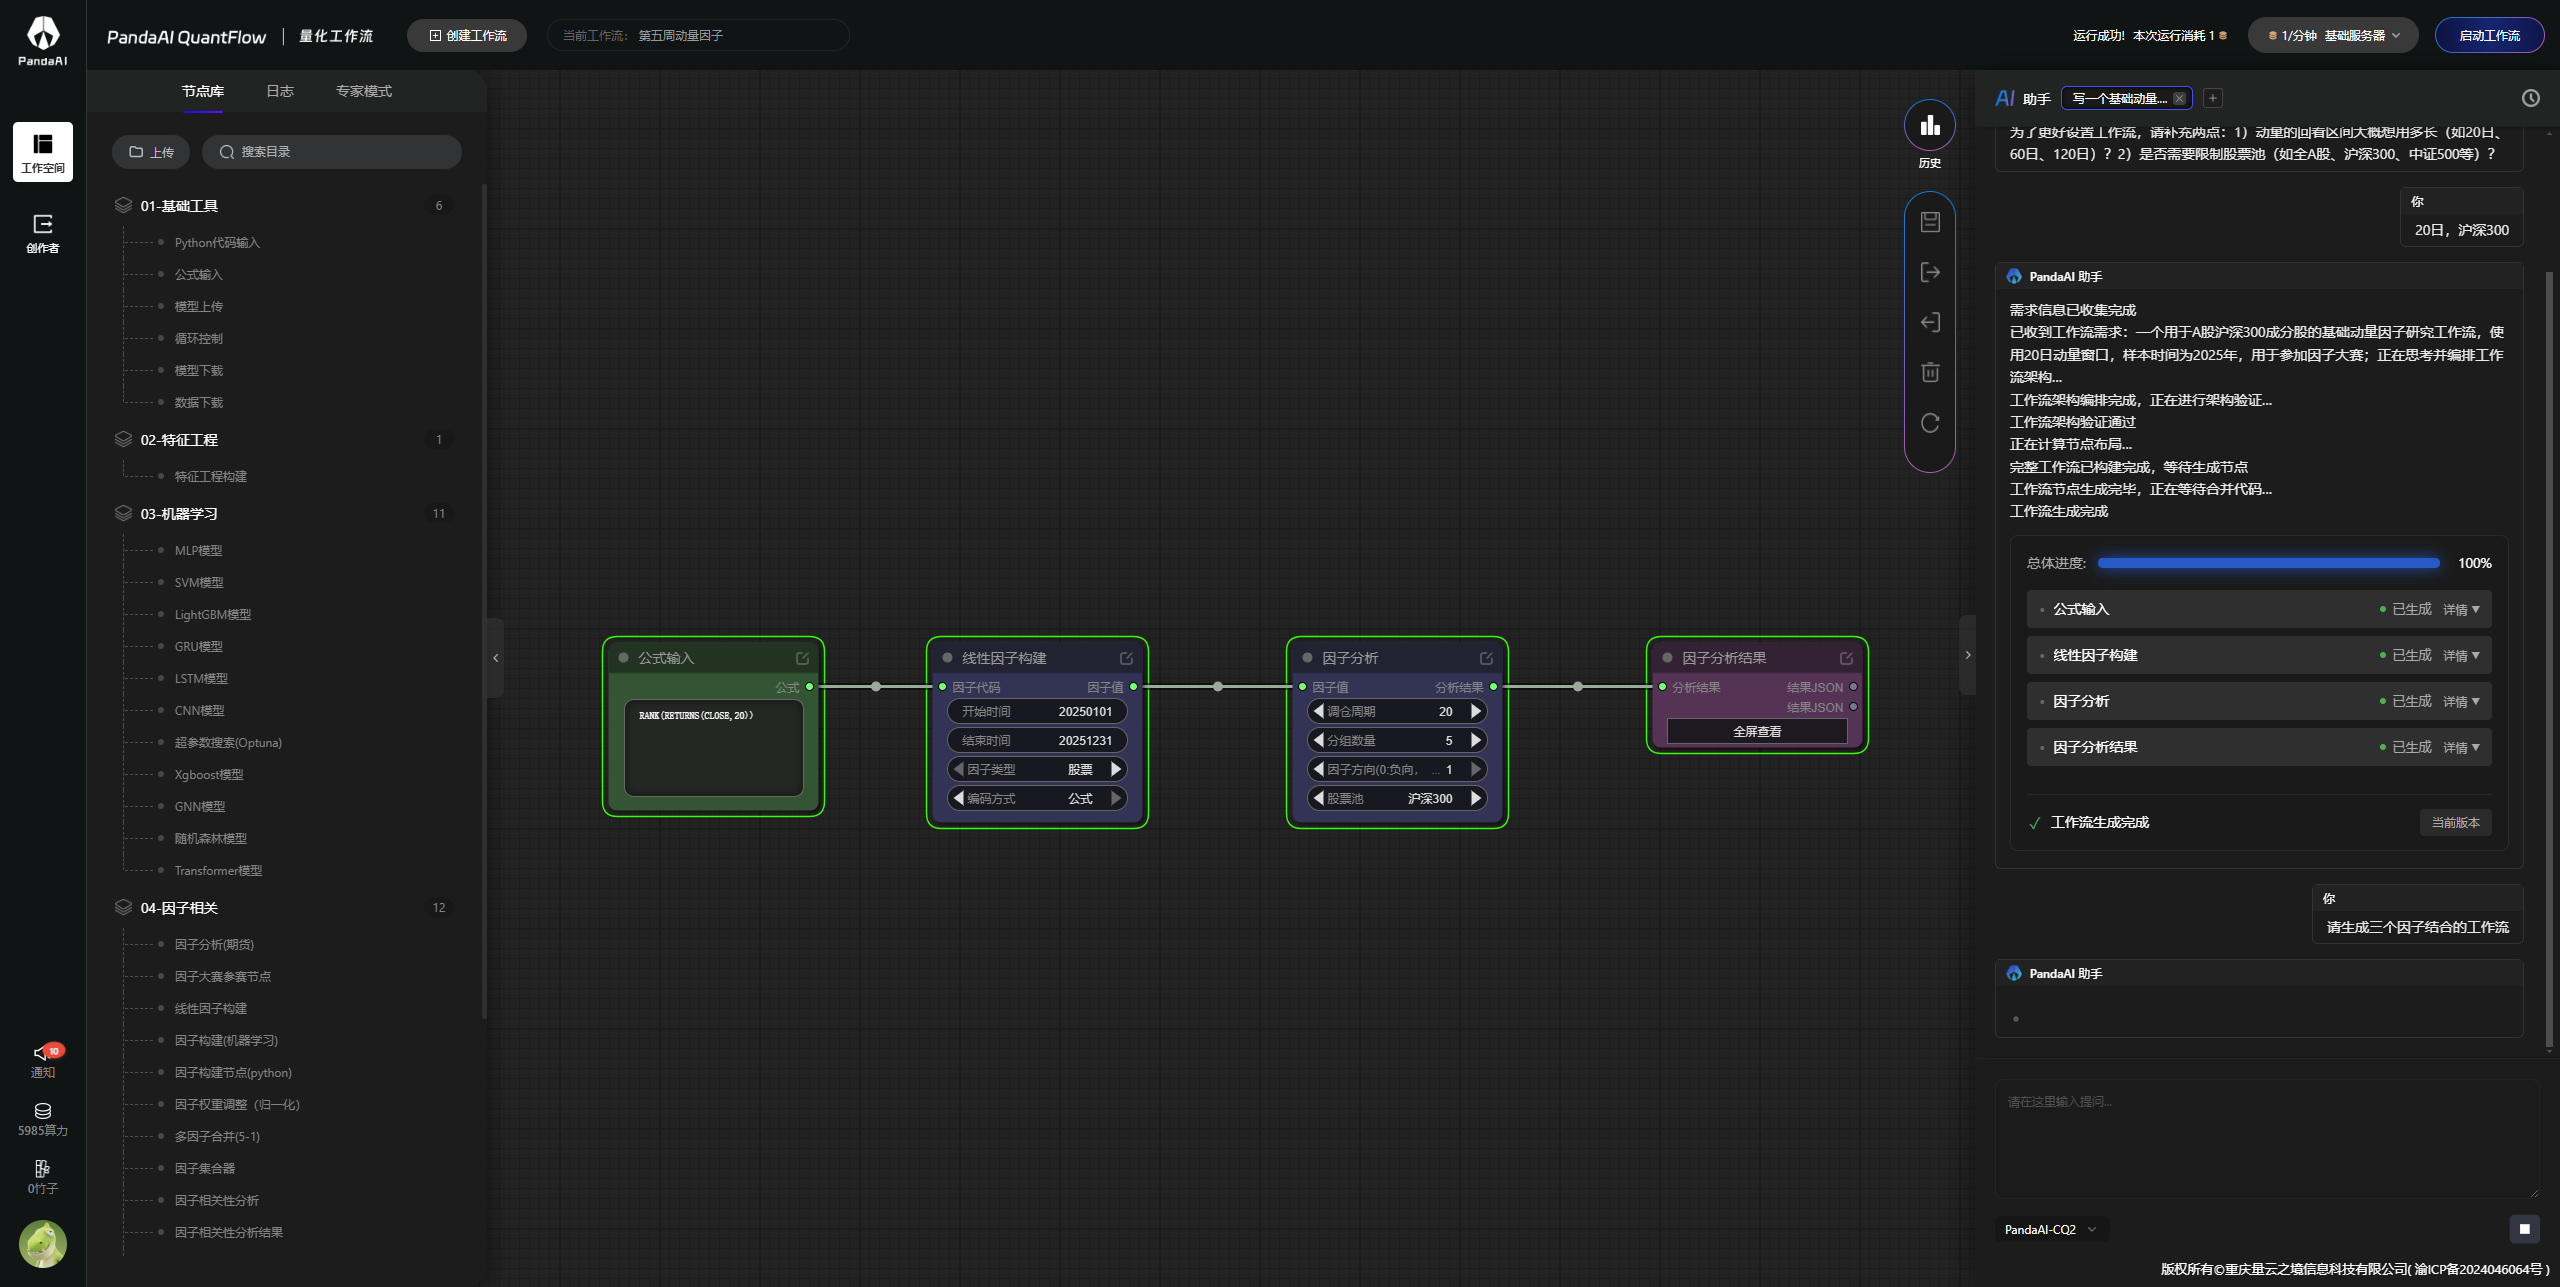Image resolution: width=2560 pixels, height=1287 pixels.
Task: Click the 搜索目录 search field
Action: point(332,152)
